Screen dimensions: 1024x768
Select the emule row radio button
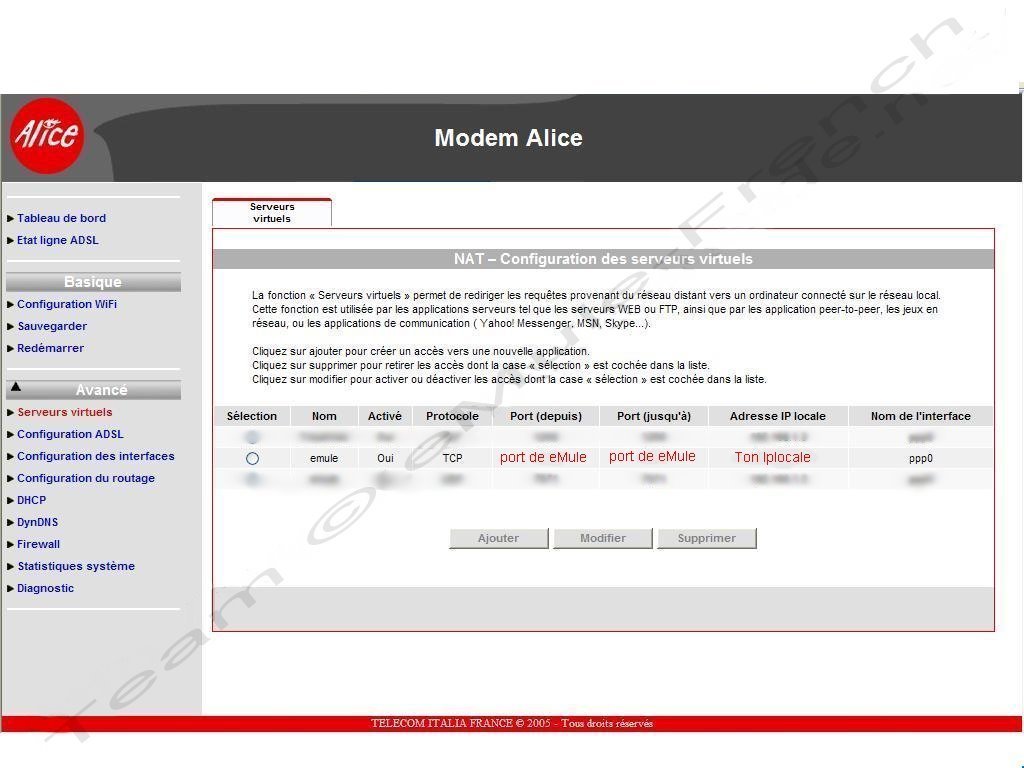click(x=252, y=458)
